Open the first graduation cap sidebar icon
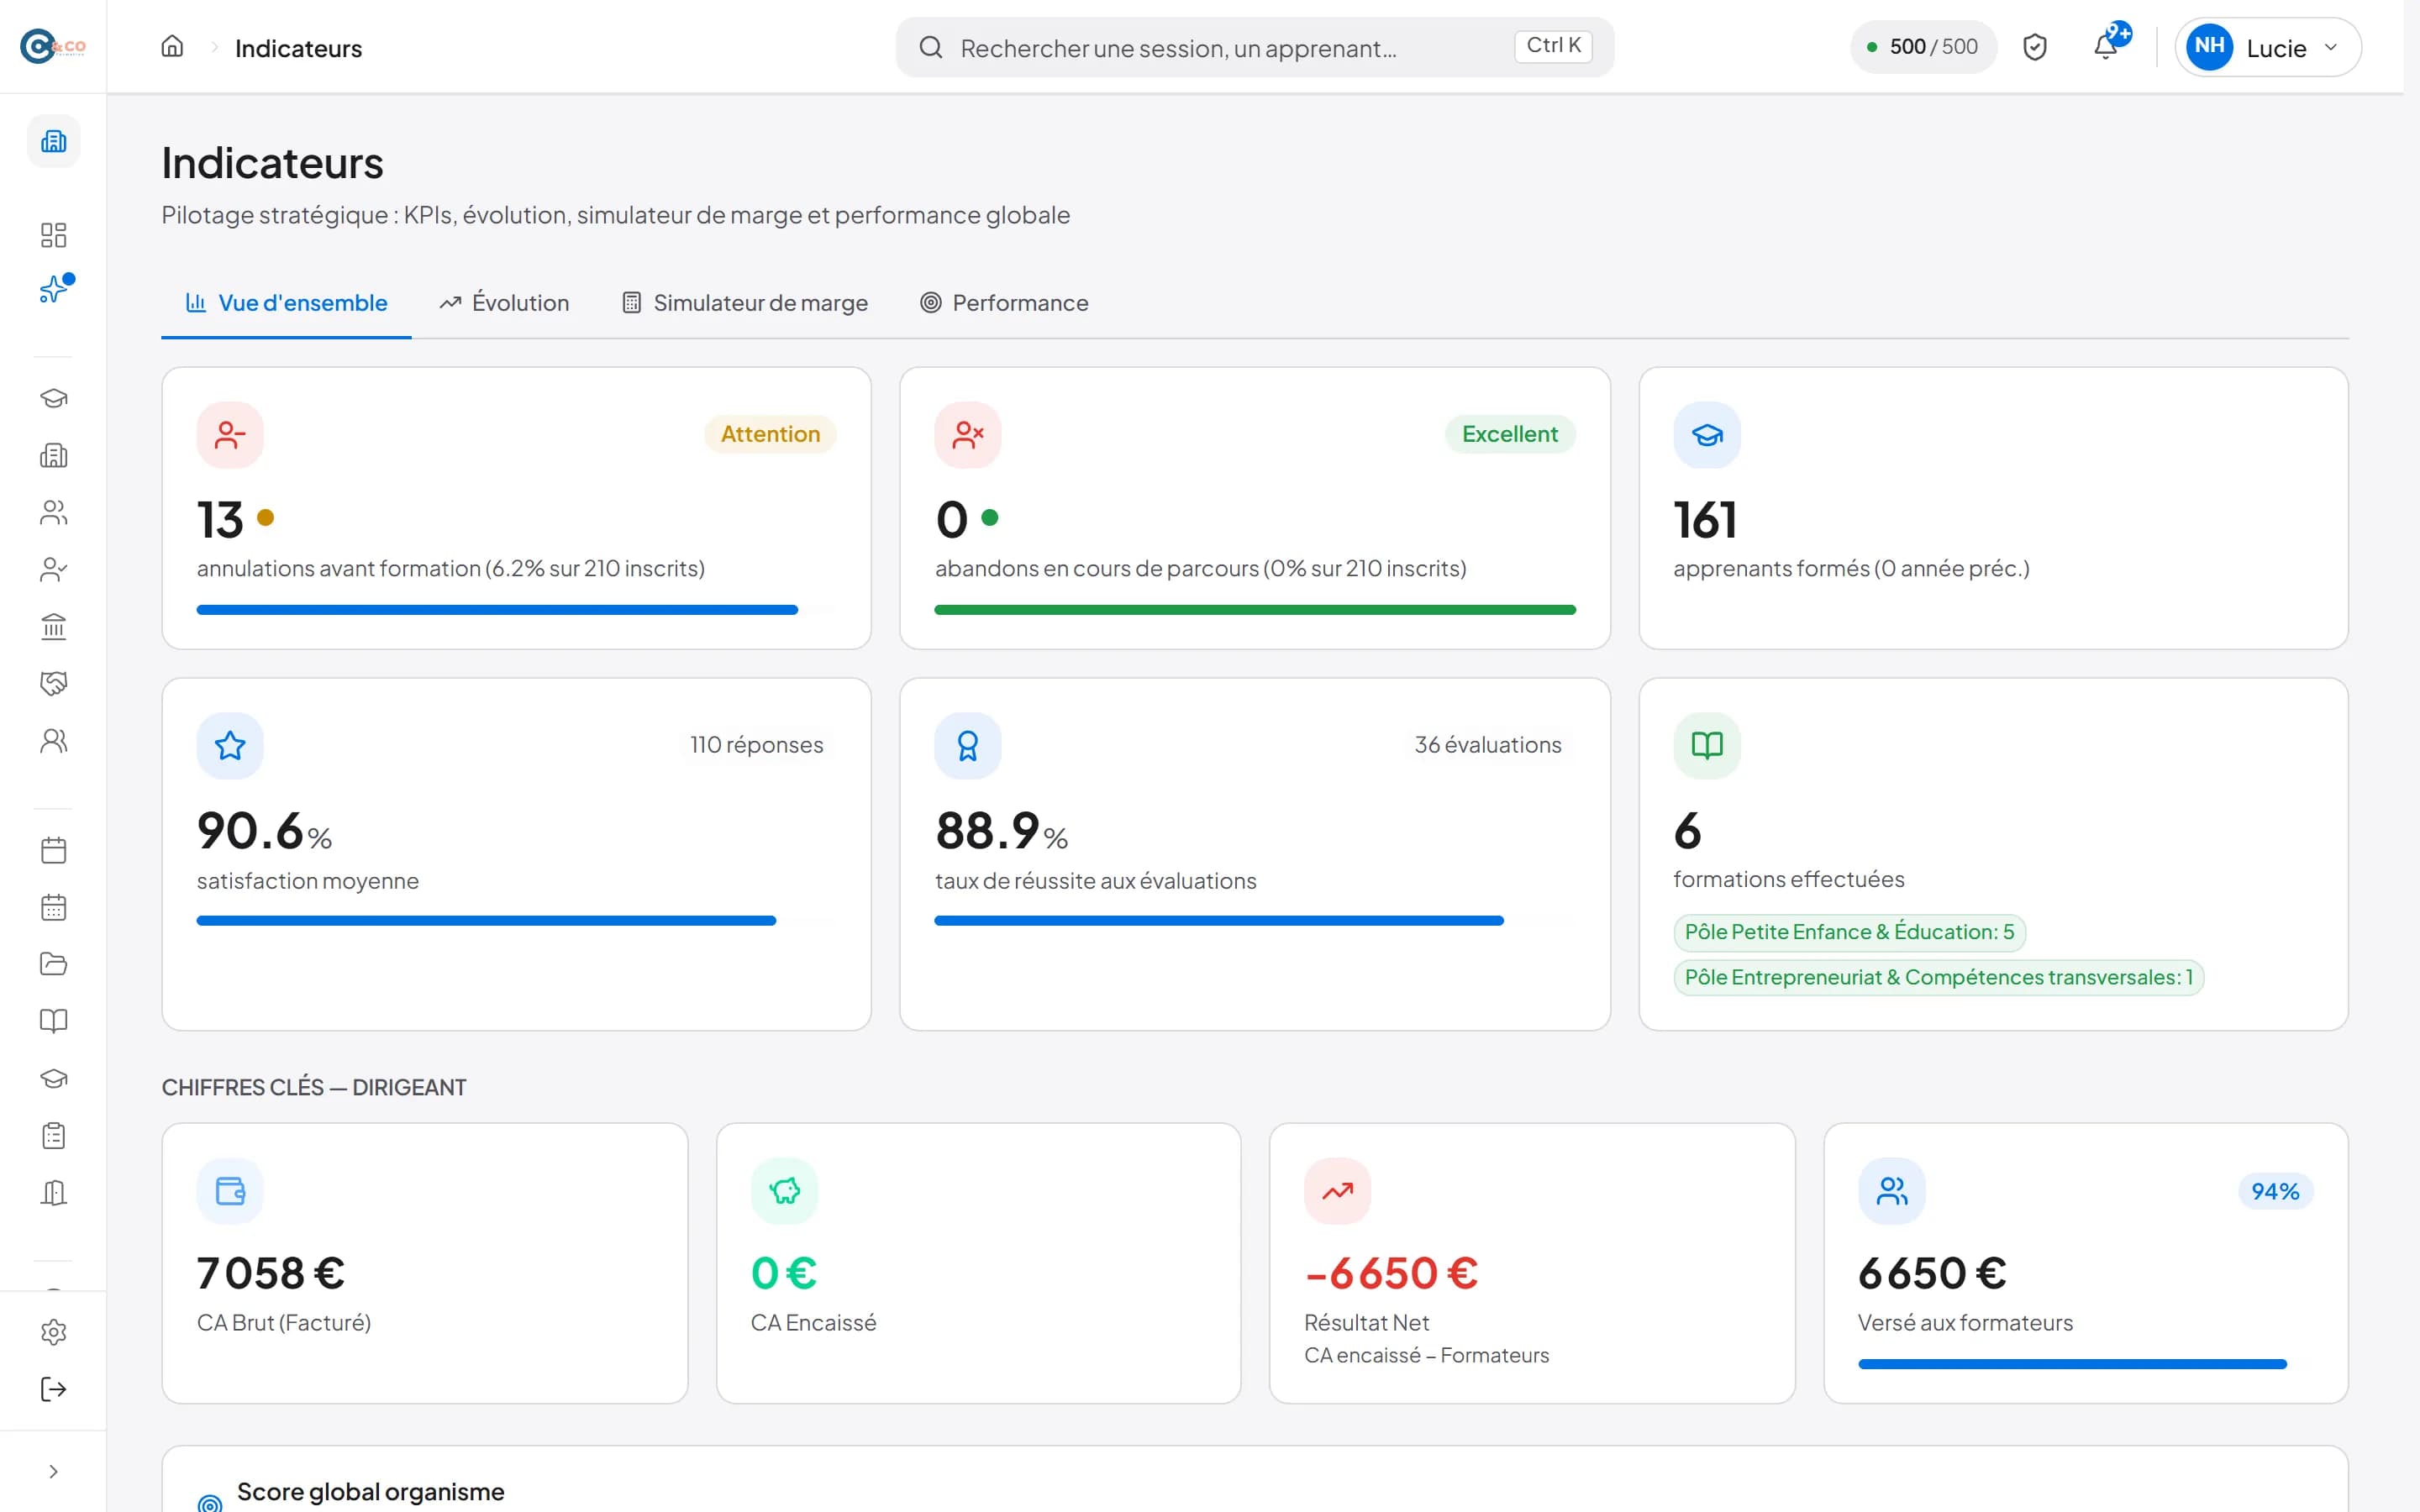This screenshot has width=2420, height=1512. point(54,398)
